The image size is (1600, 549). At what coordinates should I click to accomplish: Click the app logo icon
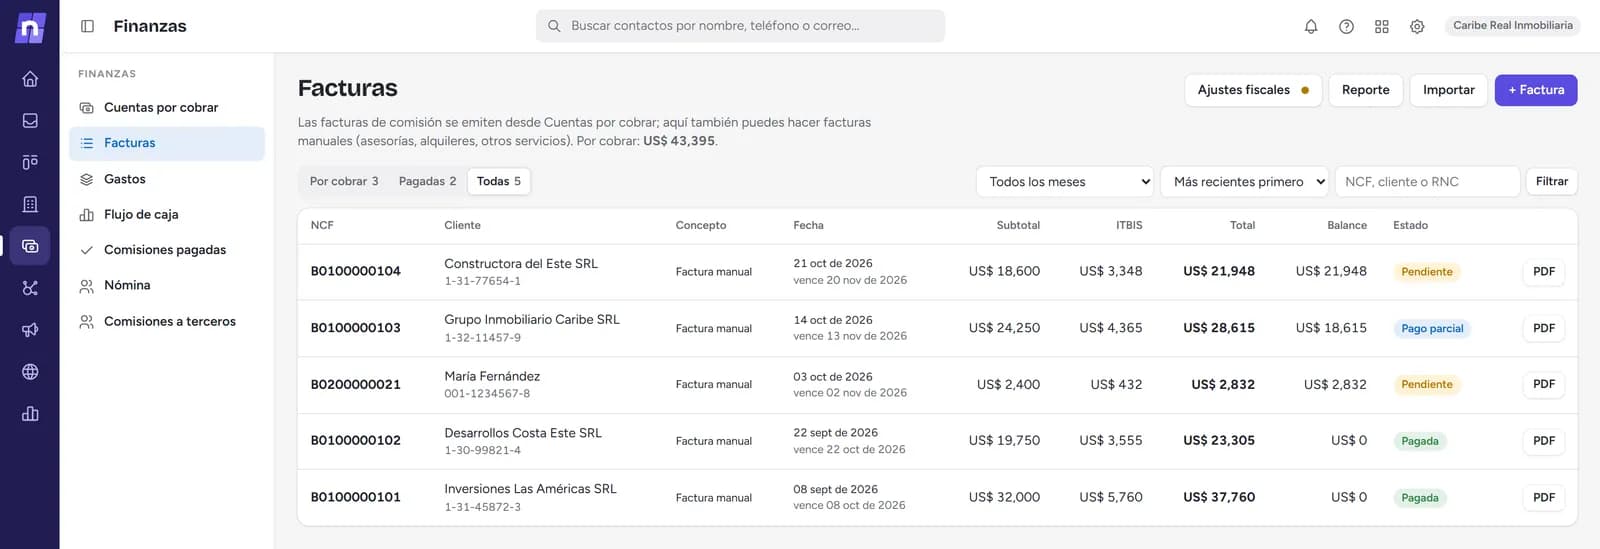[x=30, y=27]
